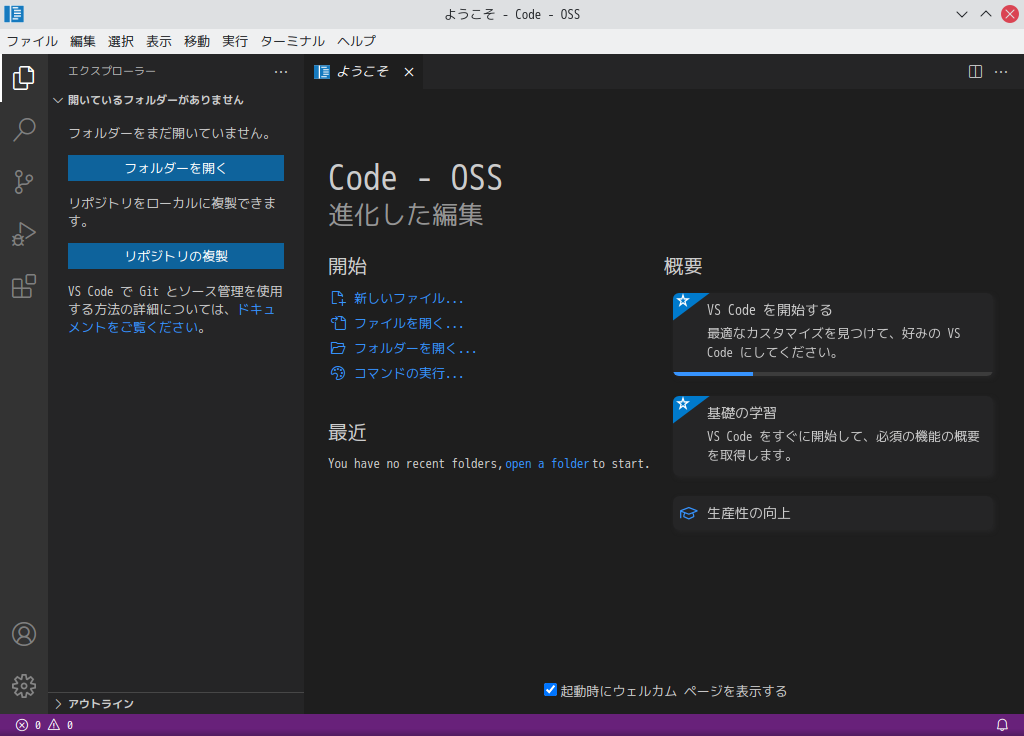Click progress bar on VS Code を開始する card
Image resolution: width=1024 pixels, height=736 pixels.
click(833, 374)
